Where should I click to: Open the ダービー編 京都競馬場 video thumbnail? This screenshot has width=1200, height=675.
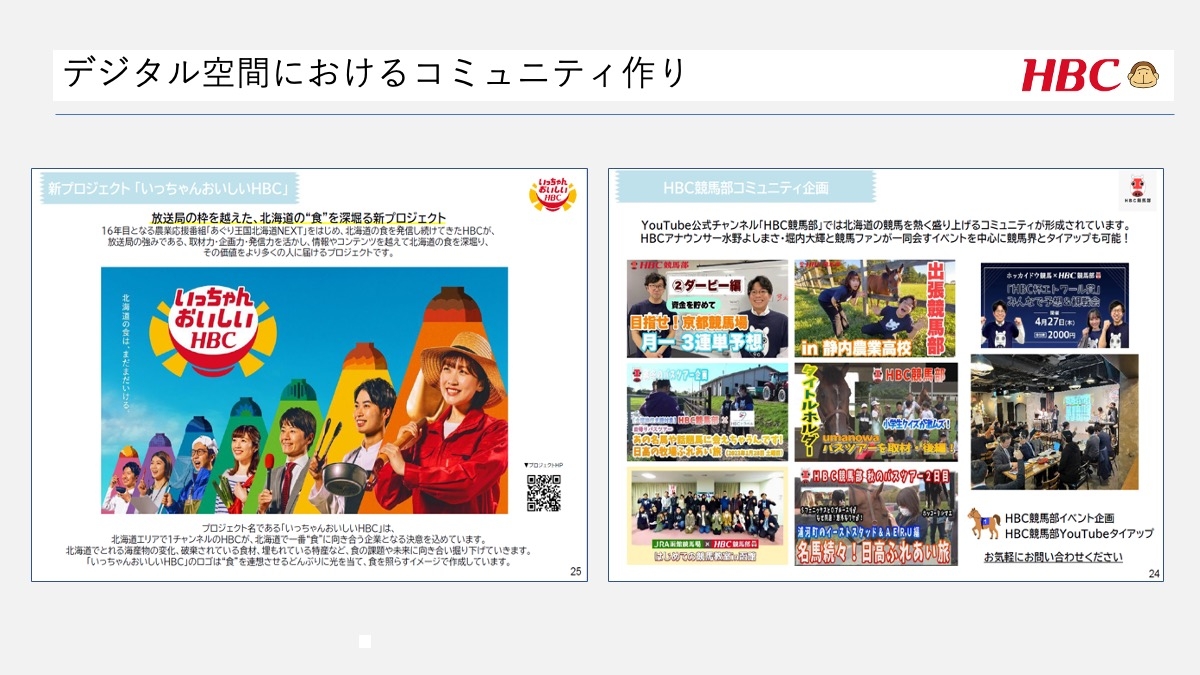coord(707,308)
